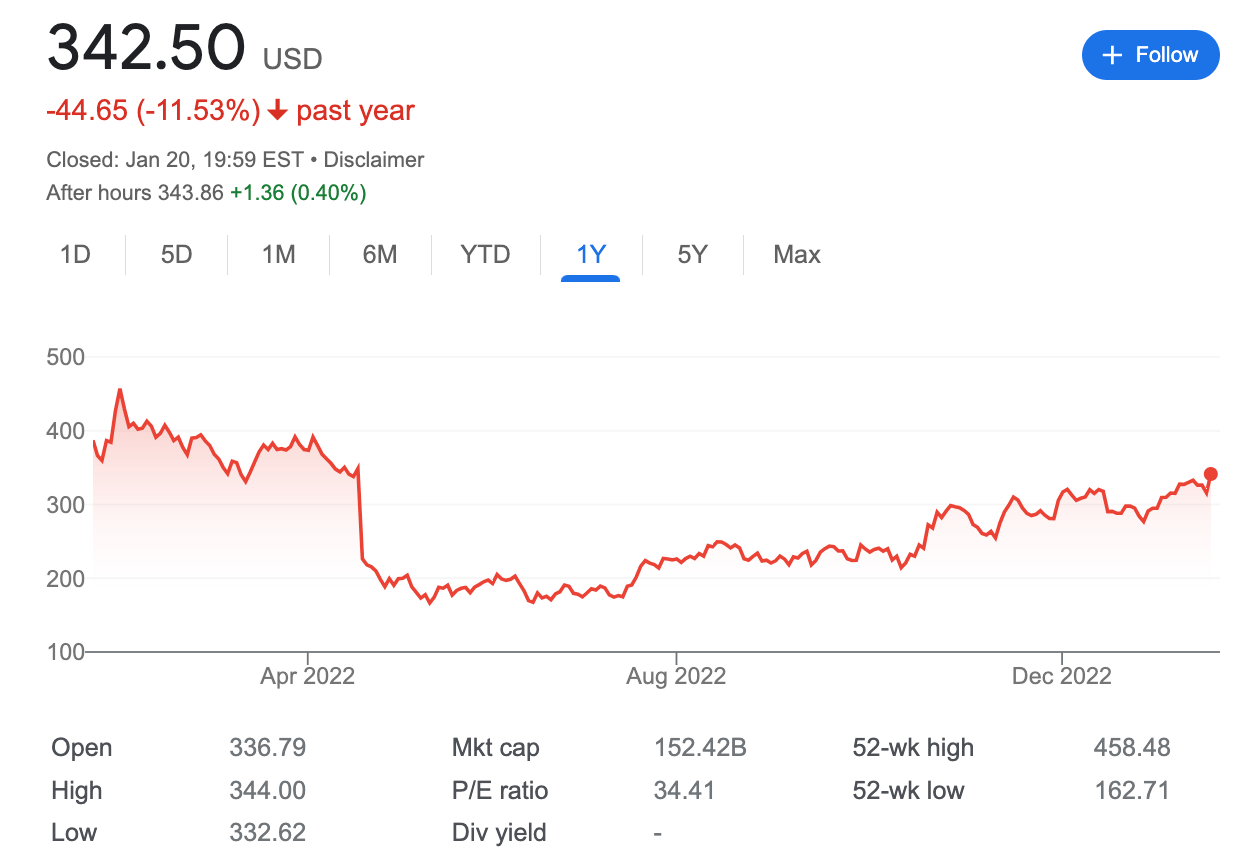Click the Dec 2022 axis label
This screenshot has width=1256, height=862.
pos(1061,677)
